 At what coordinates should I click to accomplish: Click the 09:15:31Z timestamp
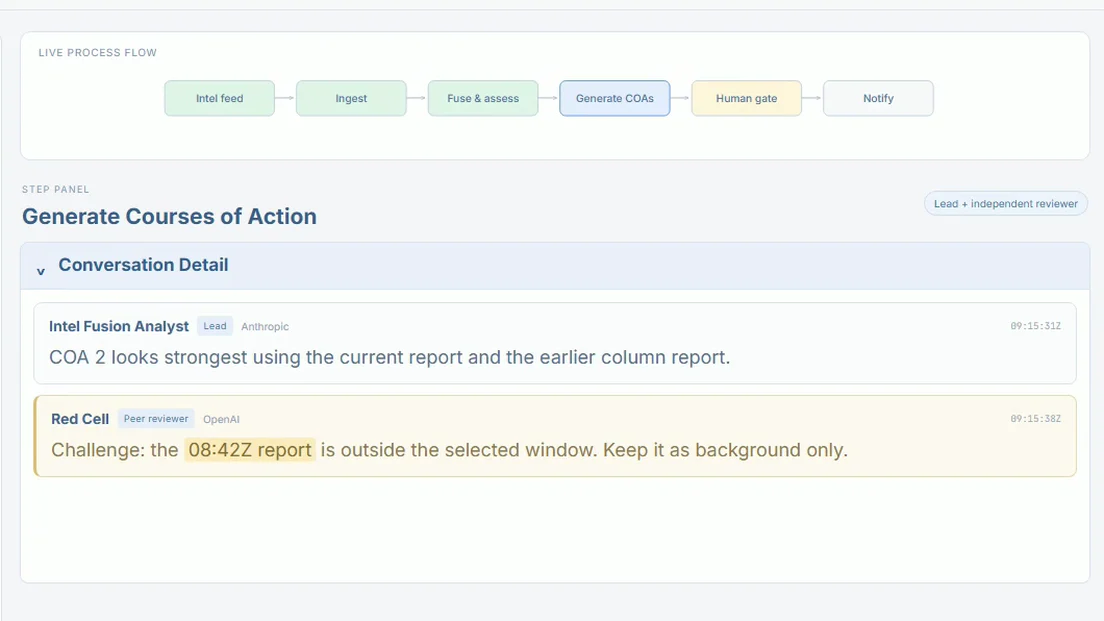(1035, 326)
